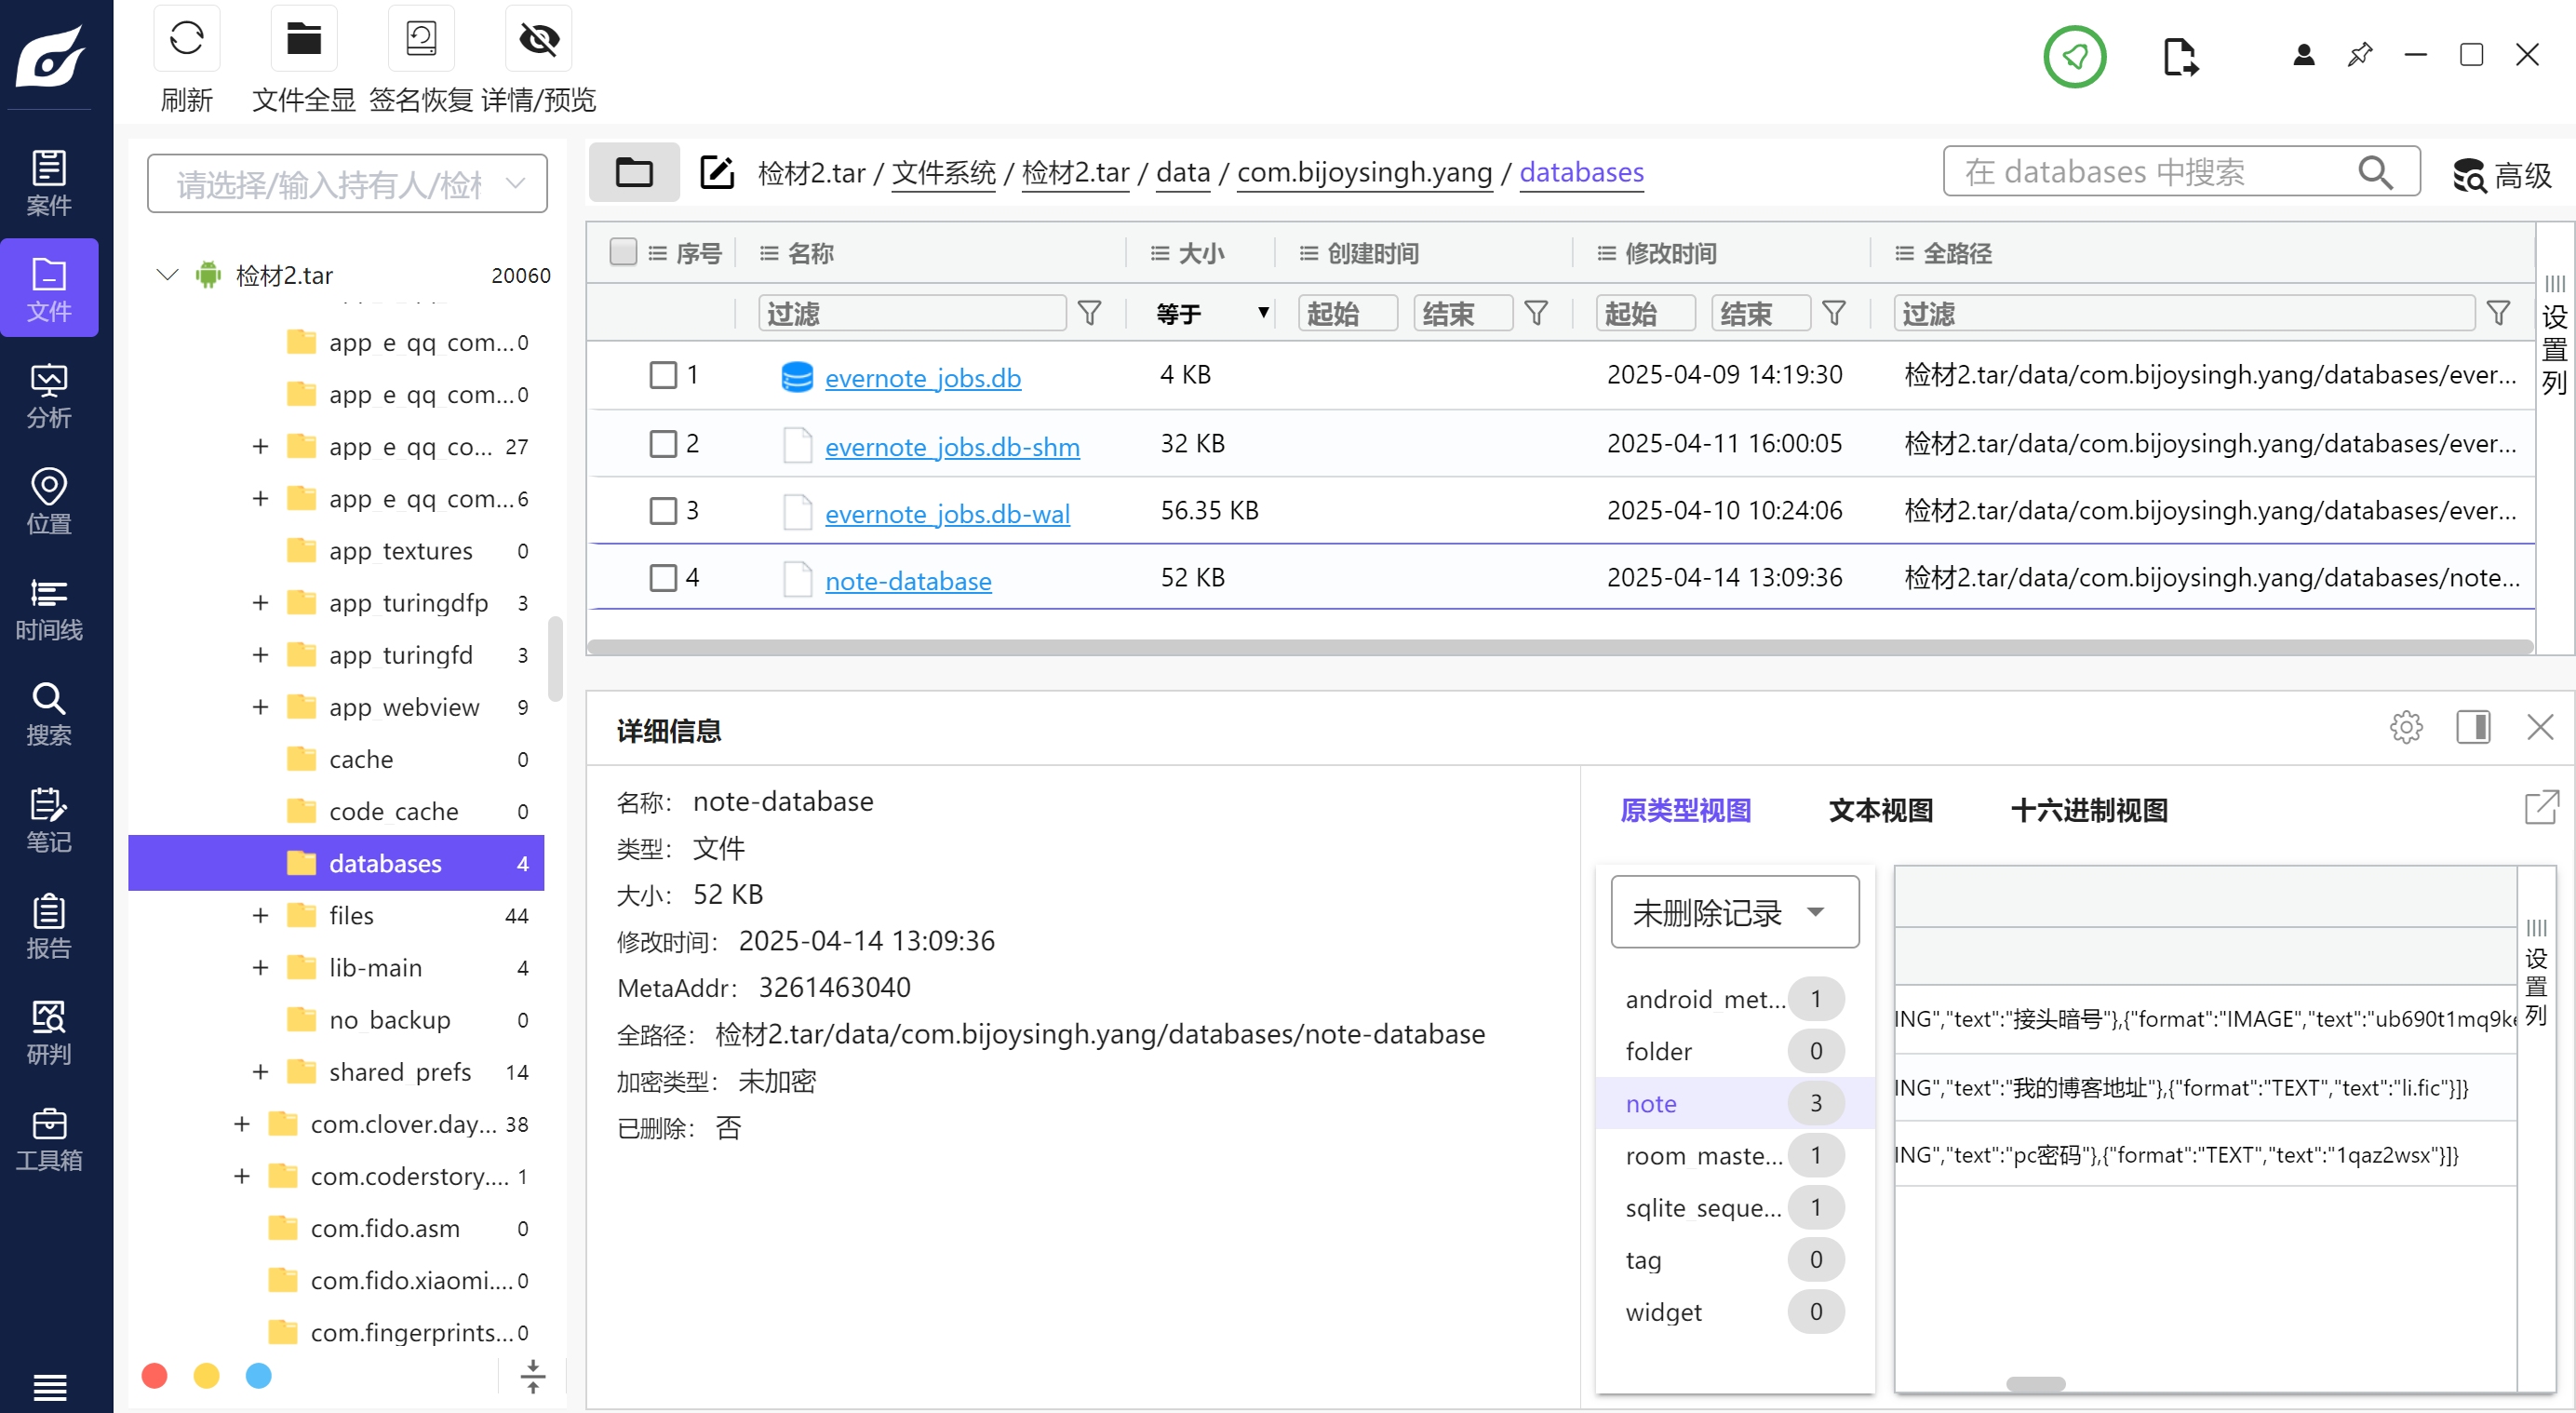The image size is (2576, 1413).
Task: Click the pin window icon
Action: 2359,55
